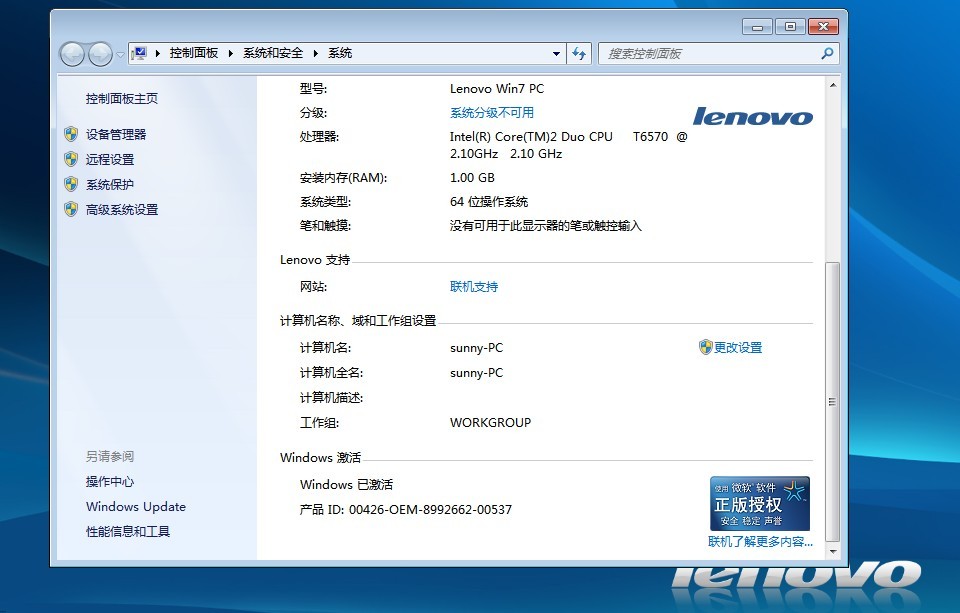960x613 pixels.
Task: Open 操作中心 under 另请参阅
Action: pyautogui.click(x=110, y=481)
